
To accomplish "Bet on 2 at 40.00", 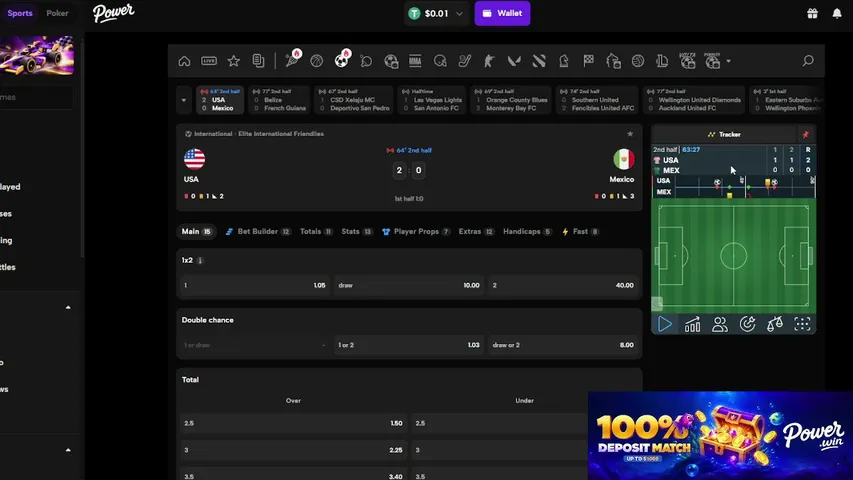I will tap(563, 285).
